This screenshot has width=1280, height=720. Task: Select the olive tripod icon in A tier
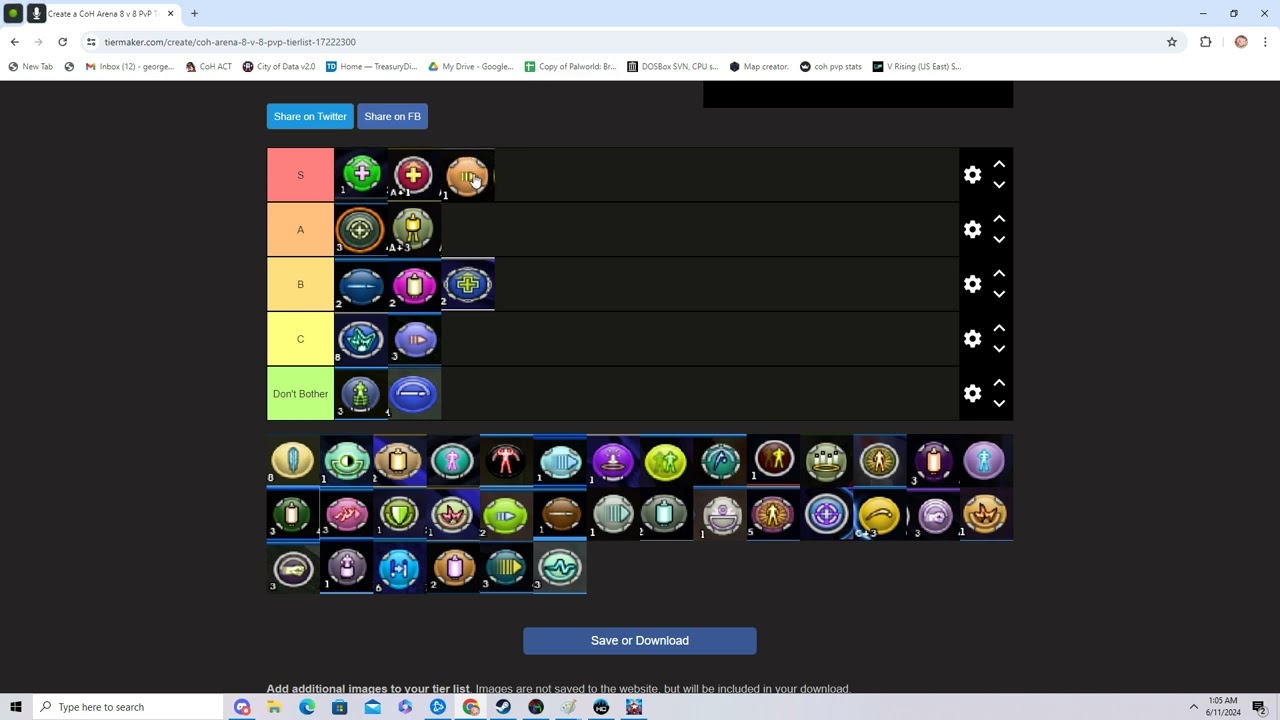414,229
